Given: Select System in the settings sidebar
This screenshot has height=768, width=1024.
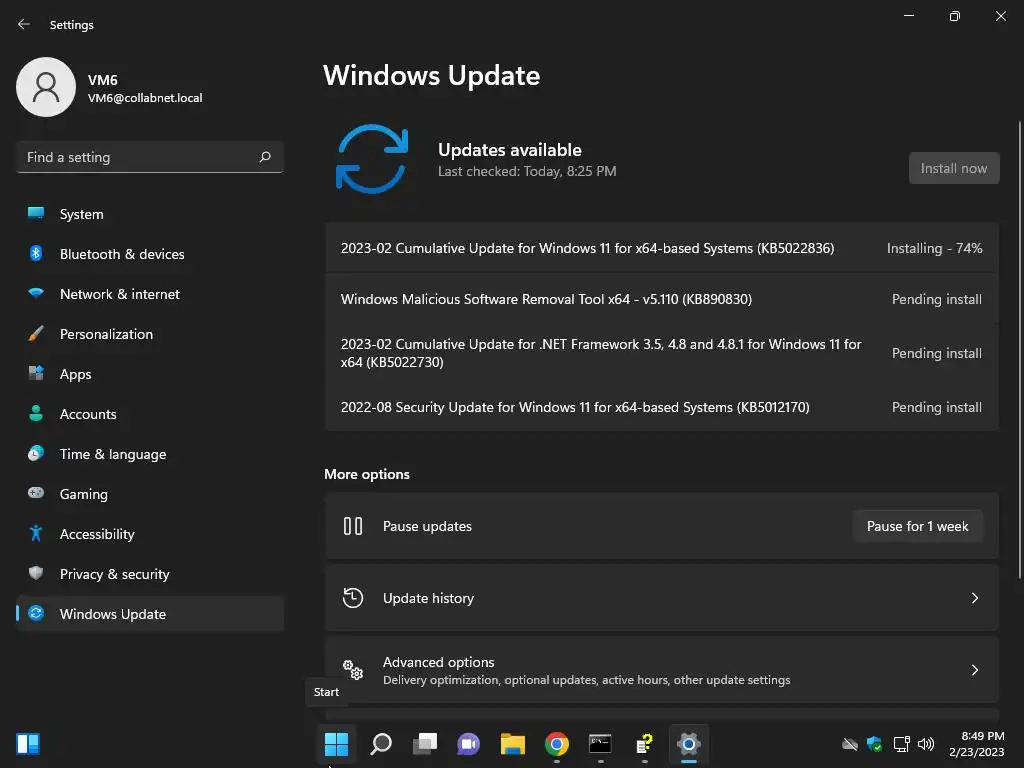Looking at the screenshot, I should 150,214.
